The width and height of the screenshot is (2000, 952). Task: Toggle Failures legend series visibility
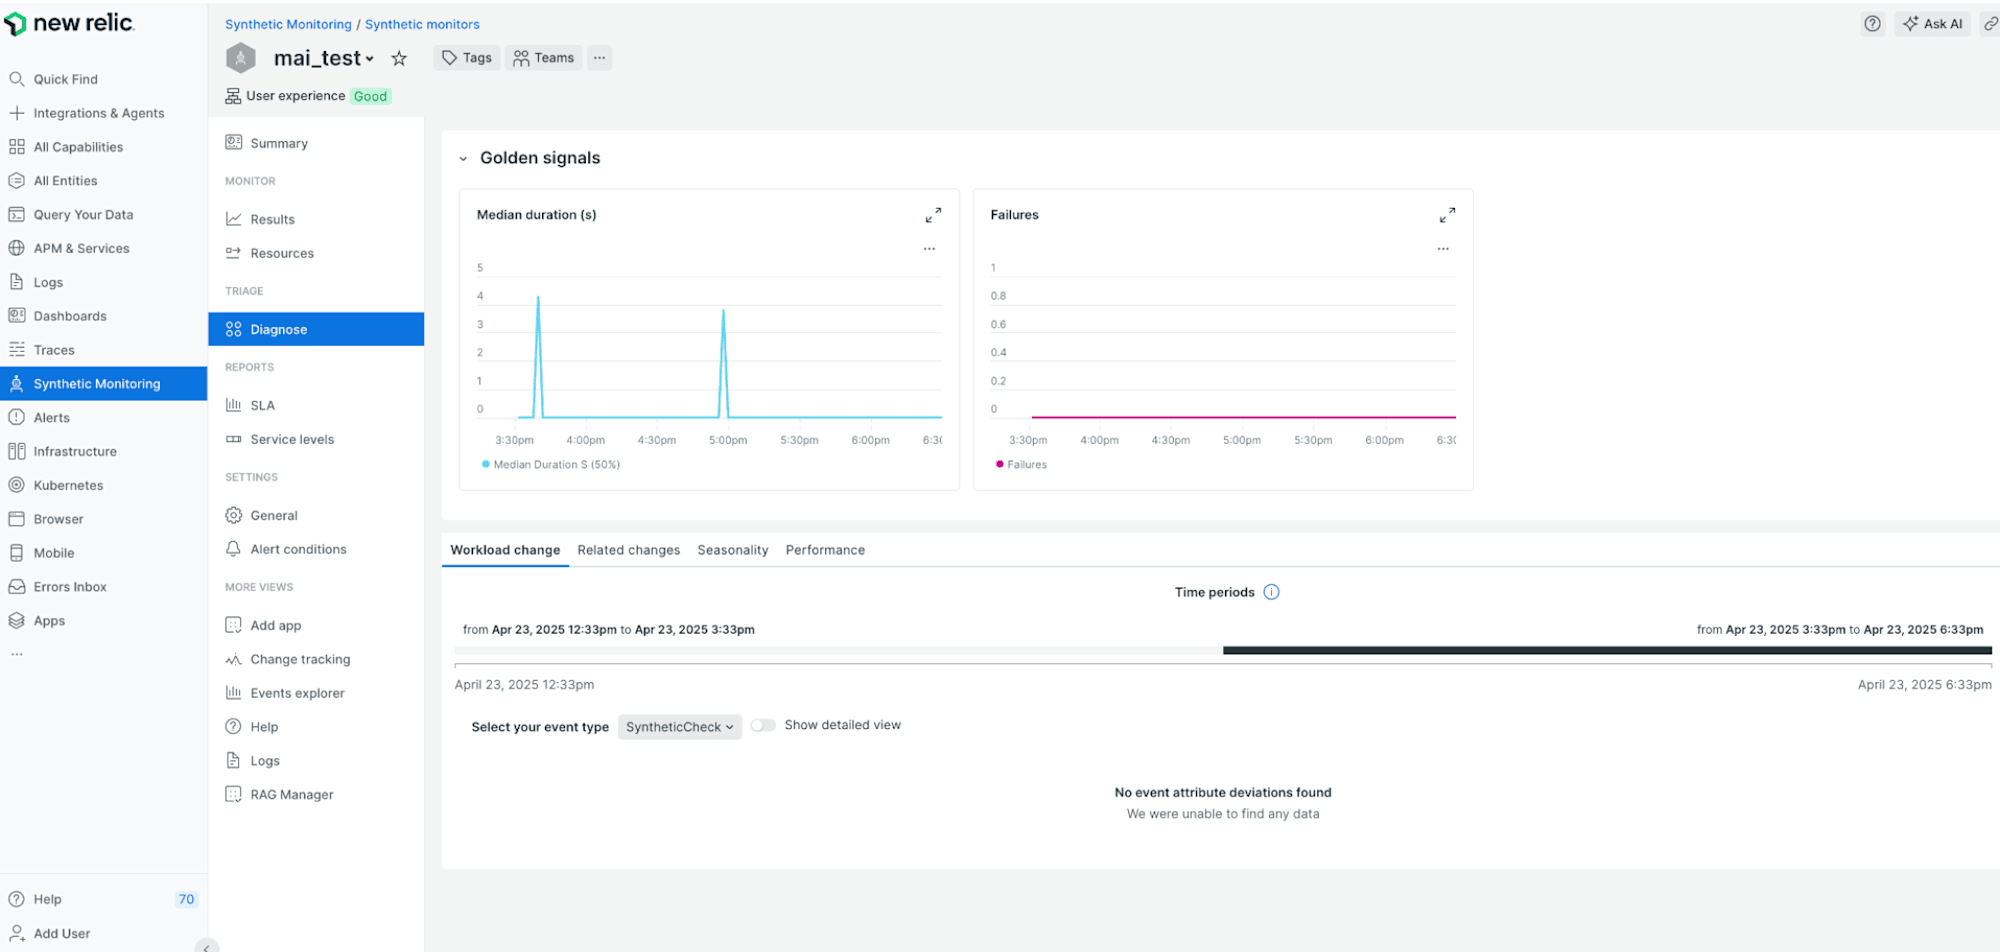[x=1021, y=465]
